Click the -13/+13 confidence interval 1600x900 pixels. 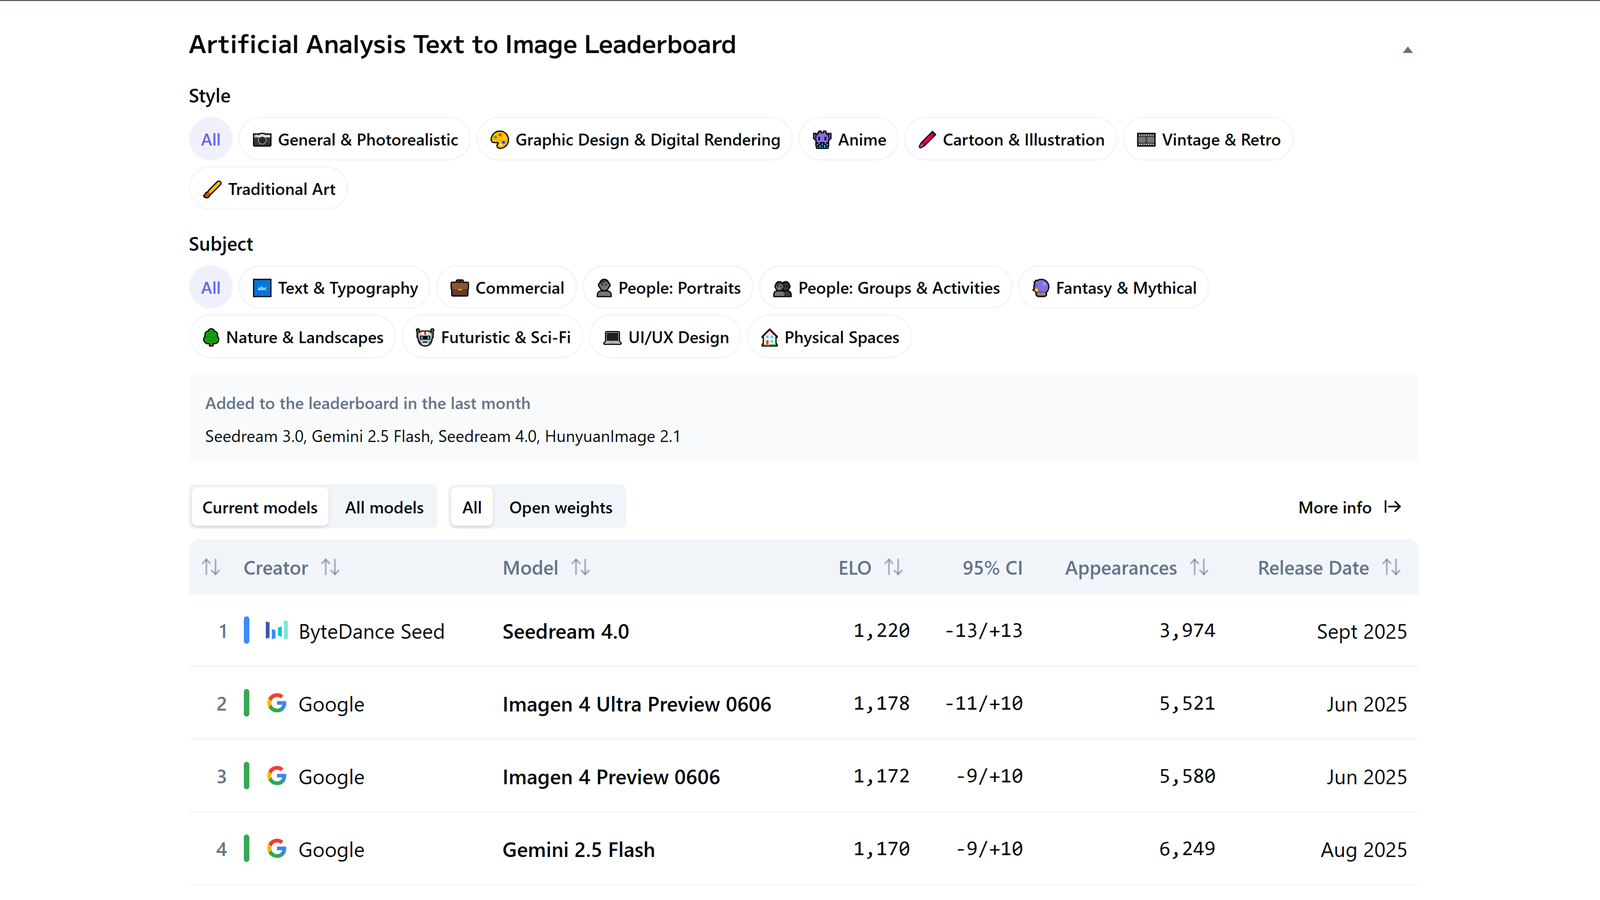(x=984, y=631)
